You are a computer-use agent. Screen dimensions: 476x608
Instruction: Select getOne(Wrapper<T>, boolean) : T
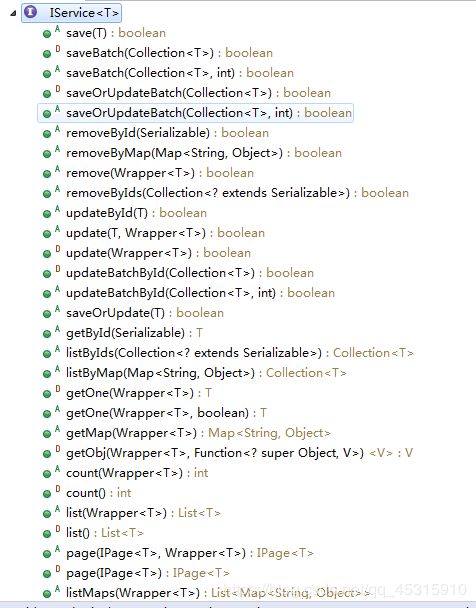167,413
